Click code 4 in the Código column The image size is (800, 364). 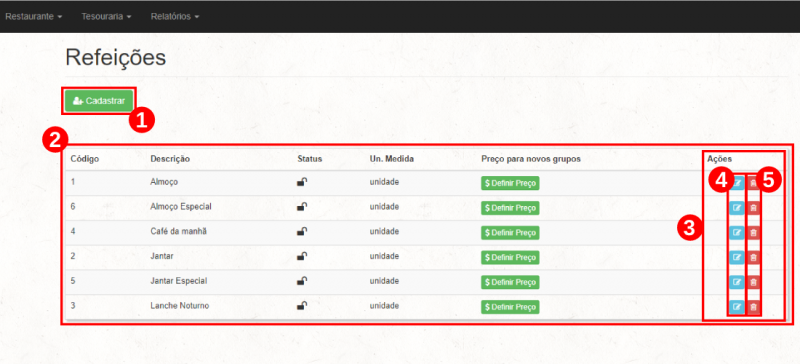73,231
